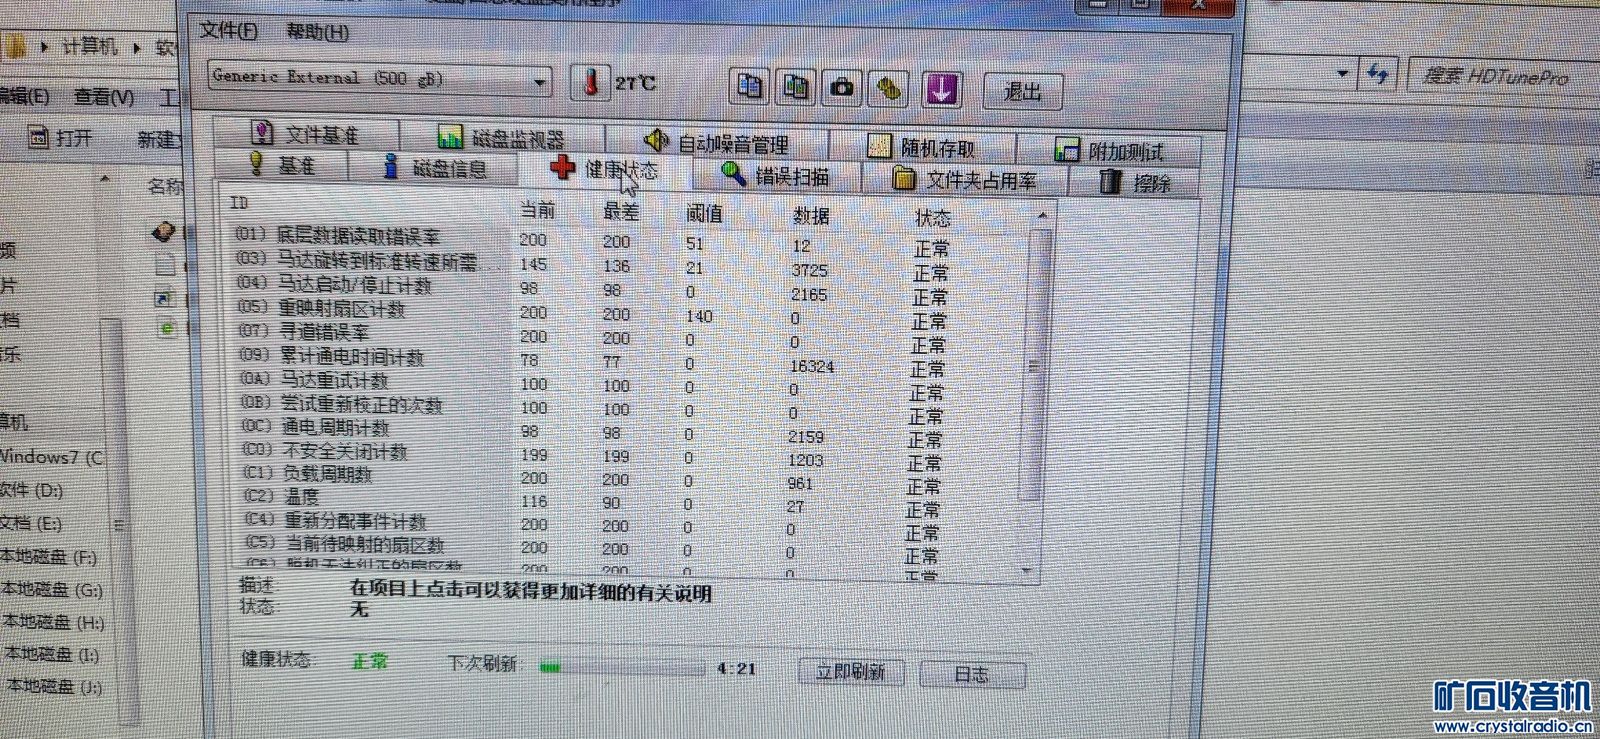Click the 打开 button in Explorer toolbar
This screenshot has height=739, width=1600.
coord(60,138)
